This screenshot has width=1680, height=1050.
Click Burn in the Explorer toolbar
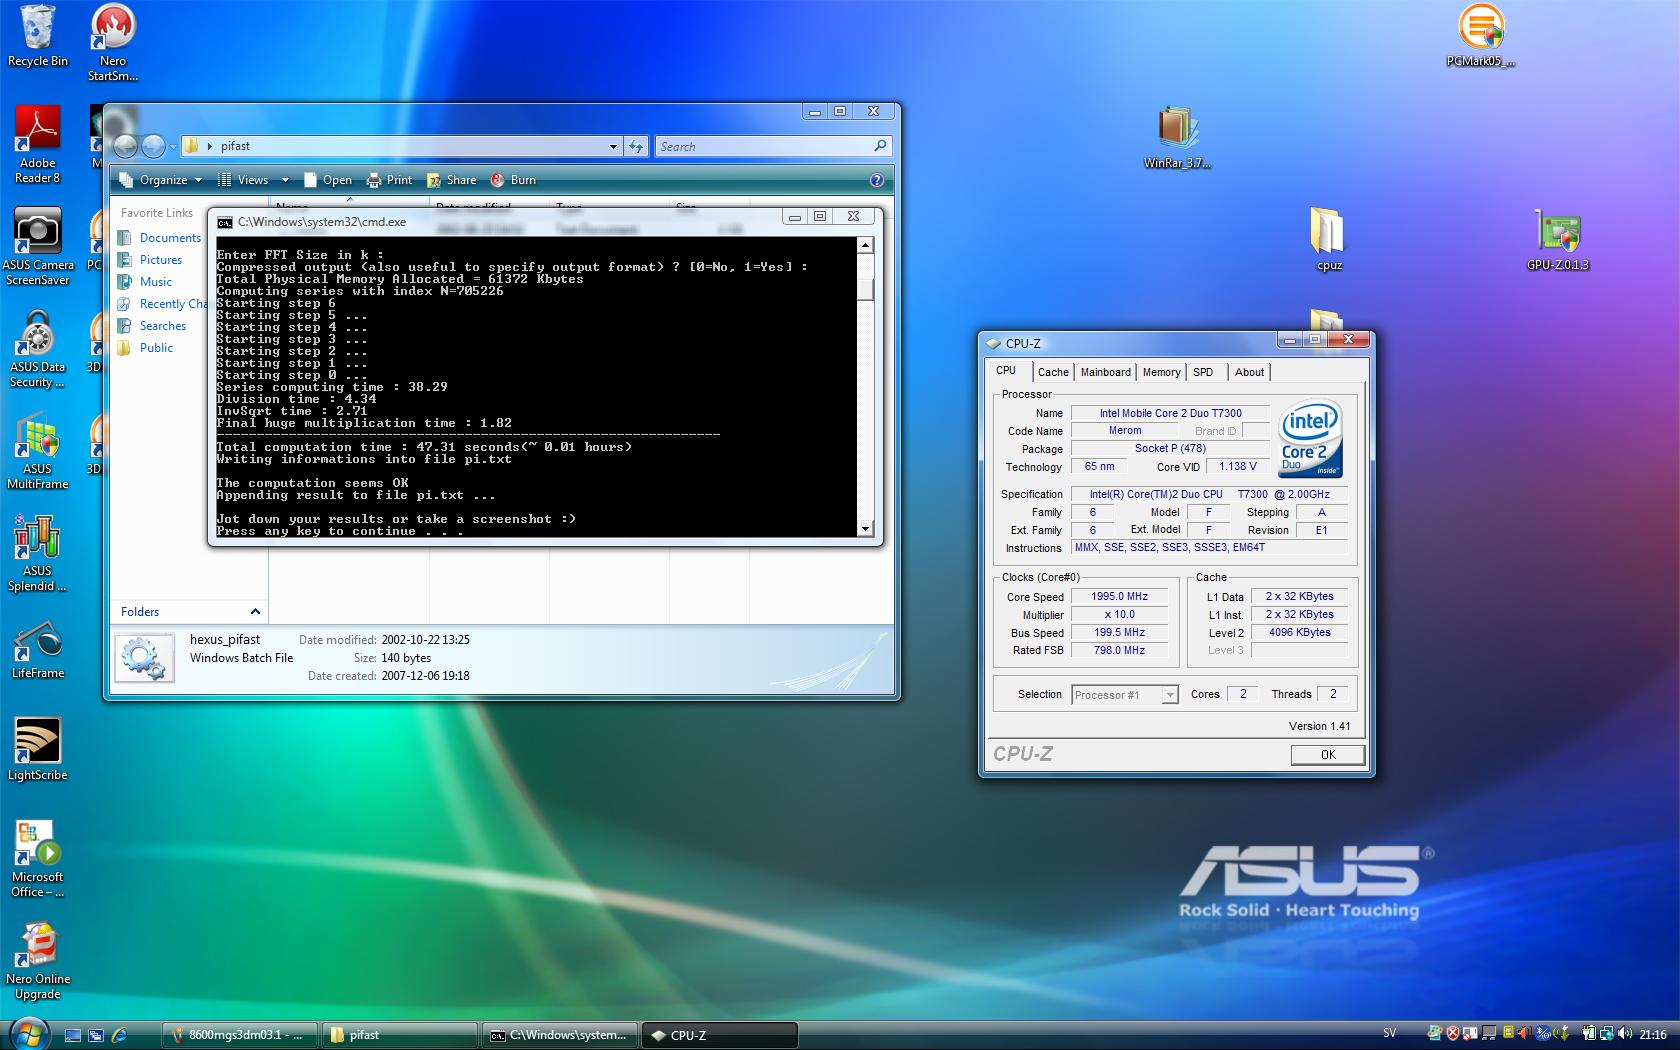click(x=513, y=180)
